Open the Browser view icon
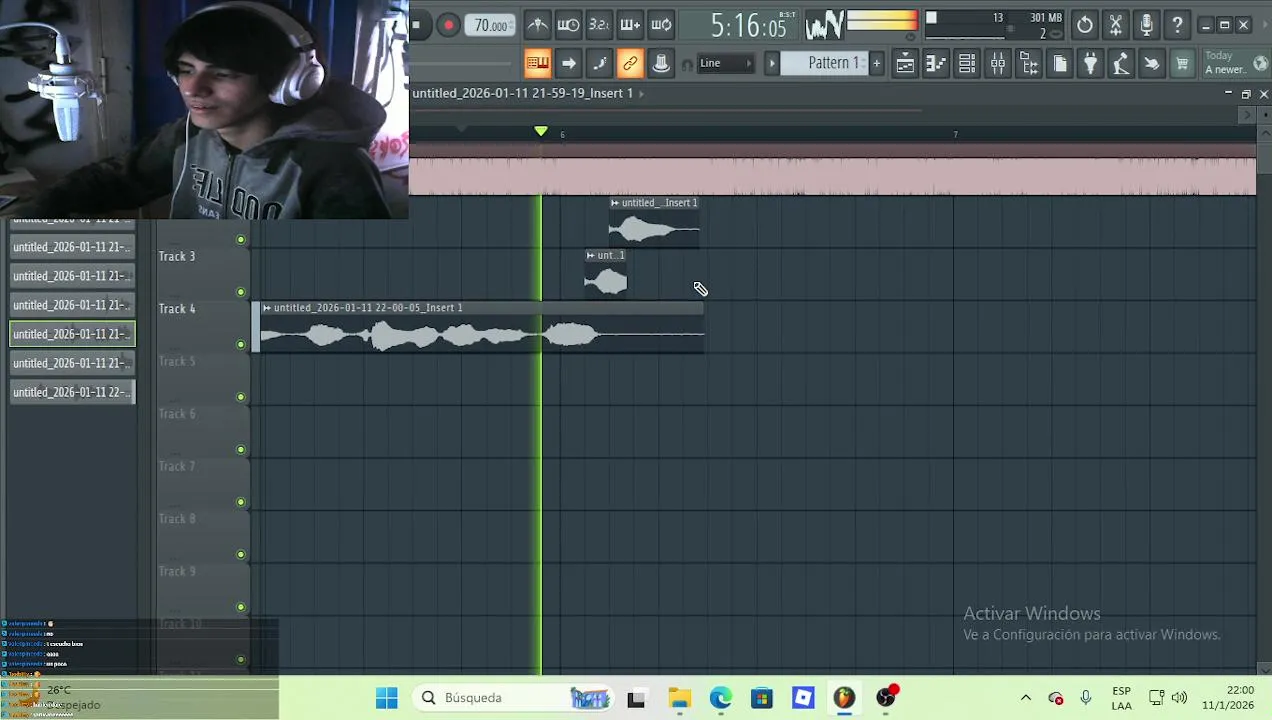The image size is (1272, 720). point(1029,64)
